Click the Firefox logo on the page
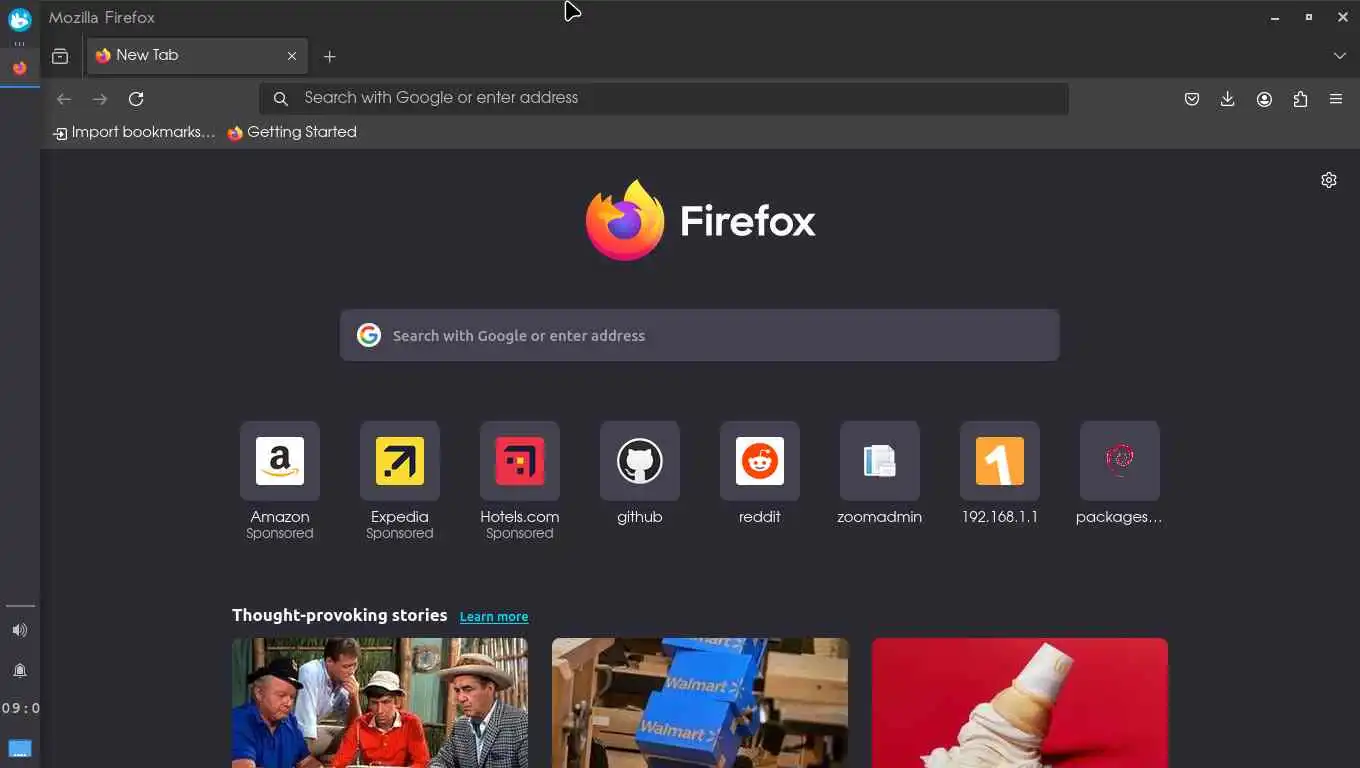The height and width of the screenshot is (768, 1360). pyautogui.click(x=700, y=220)
